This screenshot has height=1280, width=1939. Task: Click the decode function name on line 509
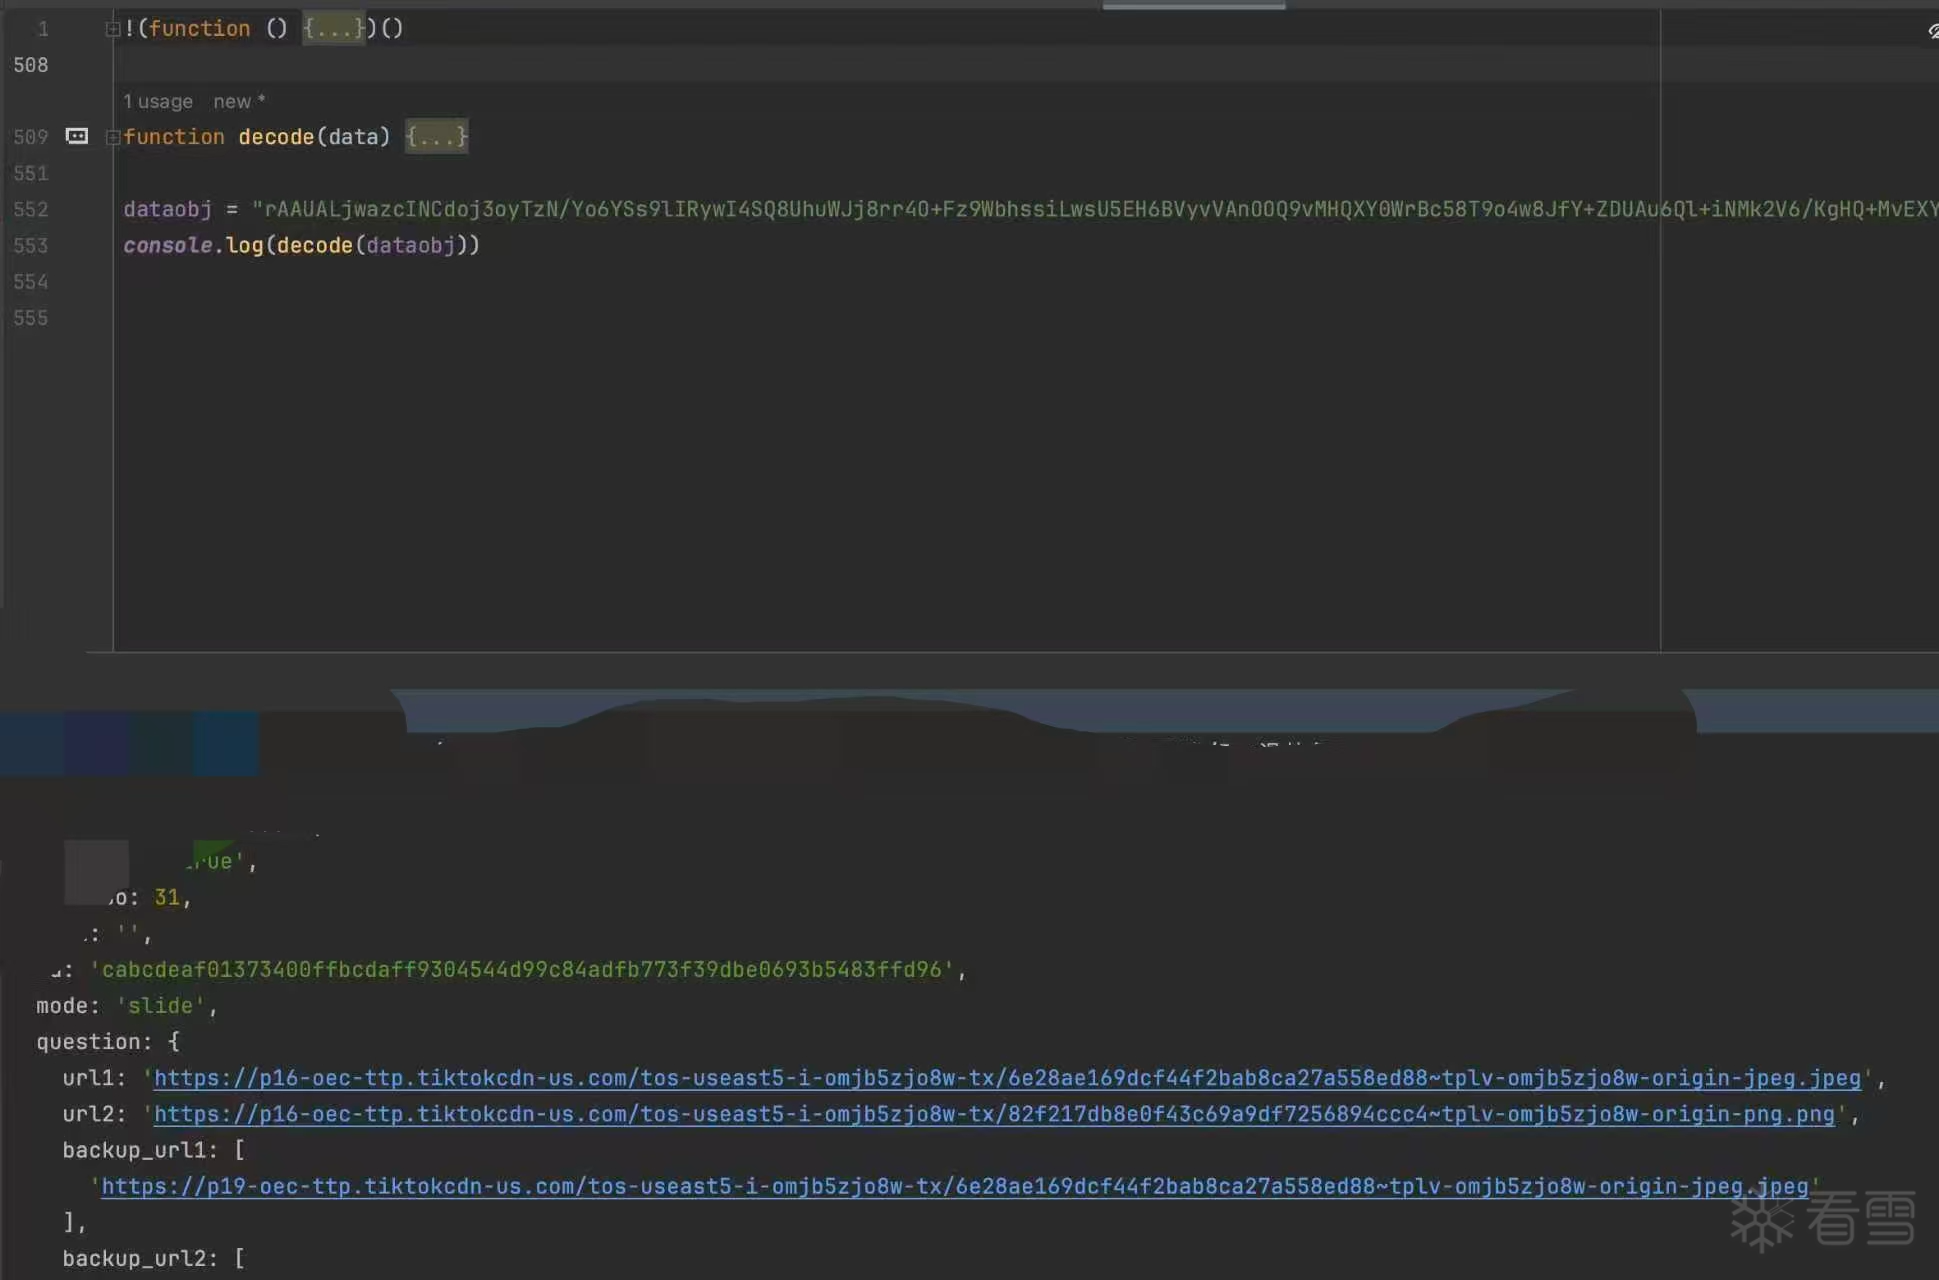pyautogui.click(x=276, y=137)
